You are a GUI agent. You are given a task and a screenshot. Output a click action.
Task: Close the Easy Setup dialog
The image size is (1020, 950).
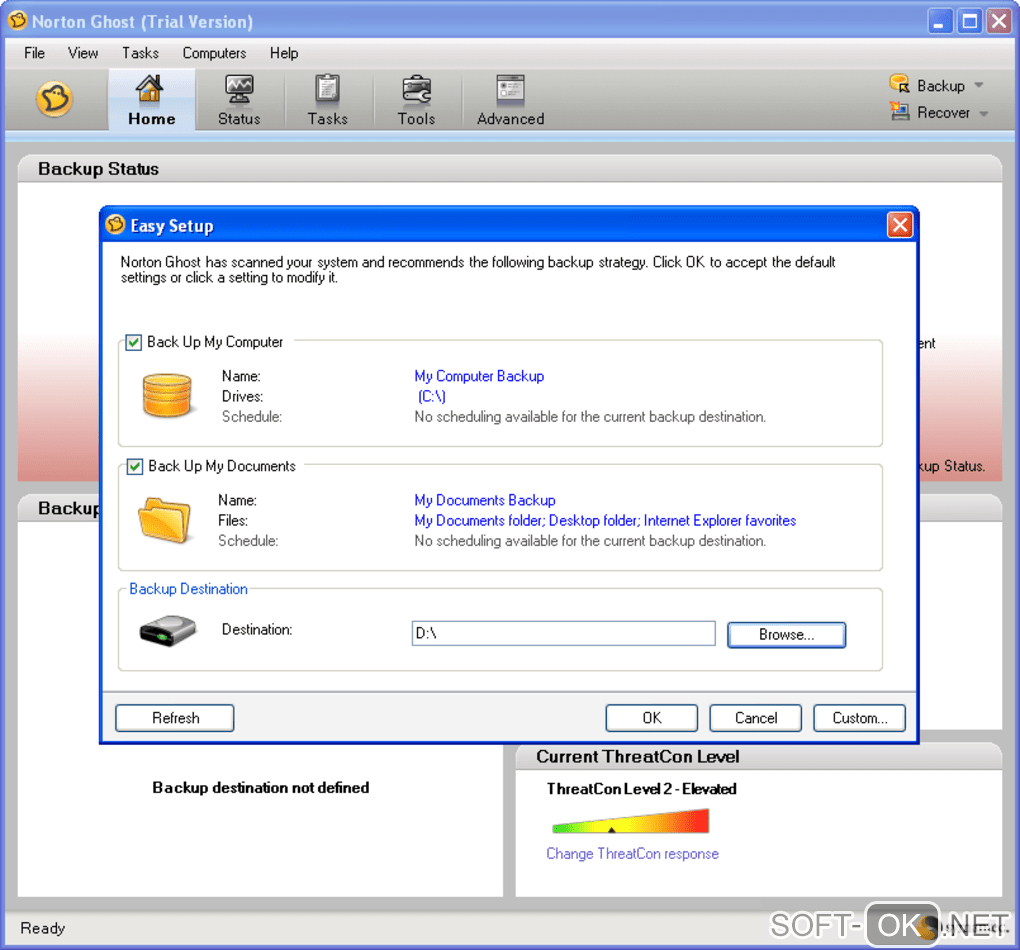(900, 225)
